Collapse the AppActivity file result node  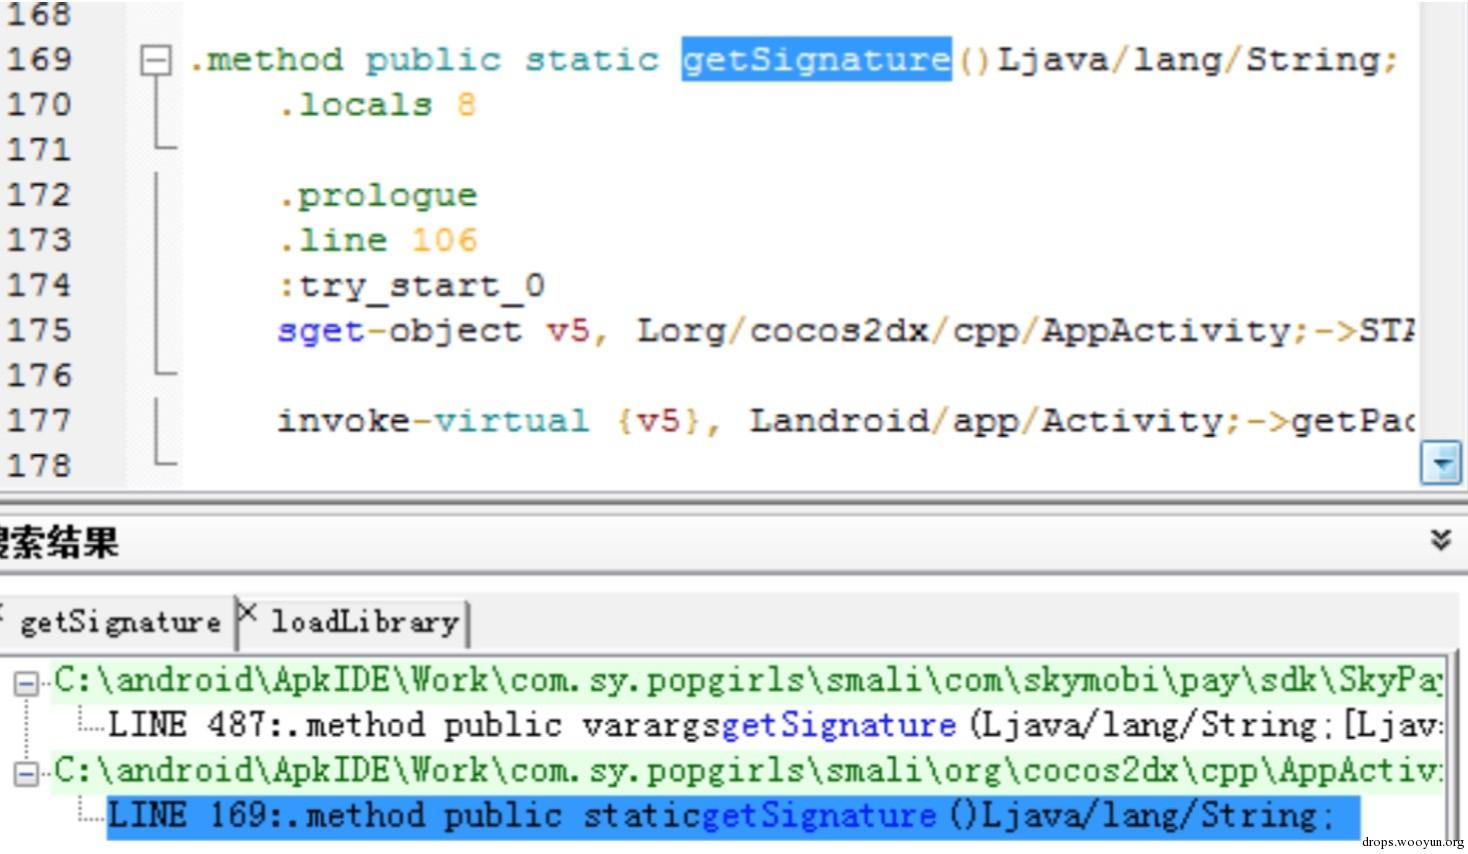[x=26, y=773]
